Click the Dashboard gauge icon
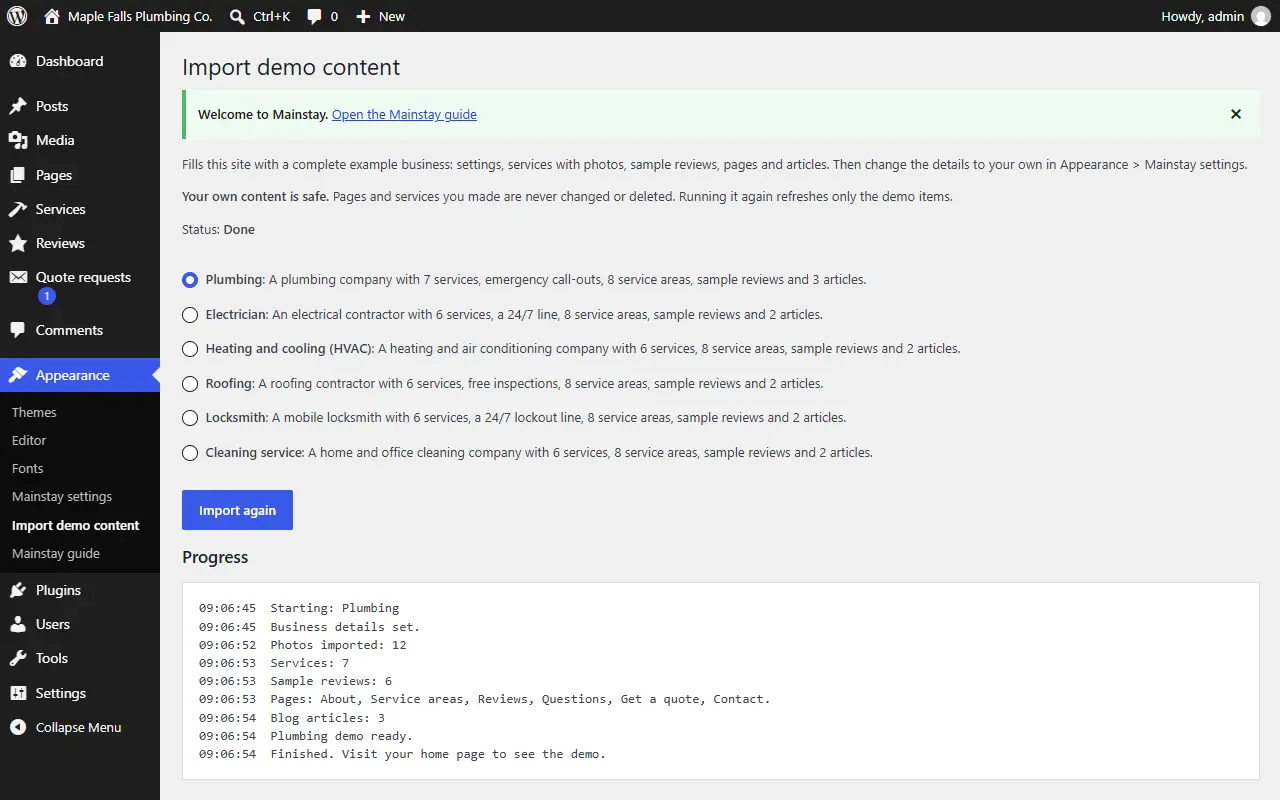 click(x=18, y=61)
